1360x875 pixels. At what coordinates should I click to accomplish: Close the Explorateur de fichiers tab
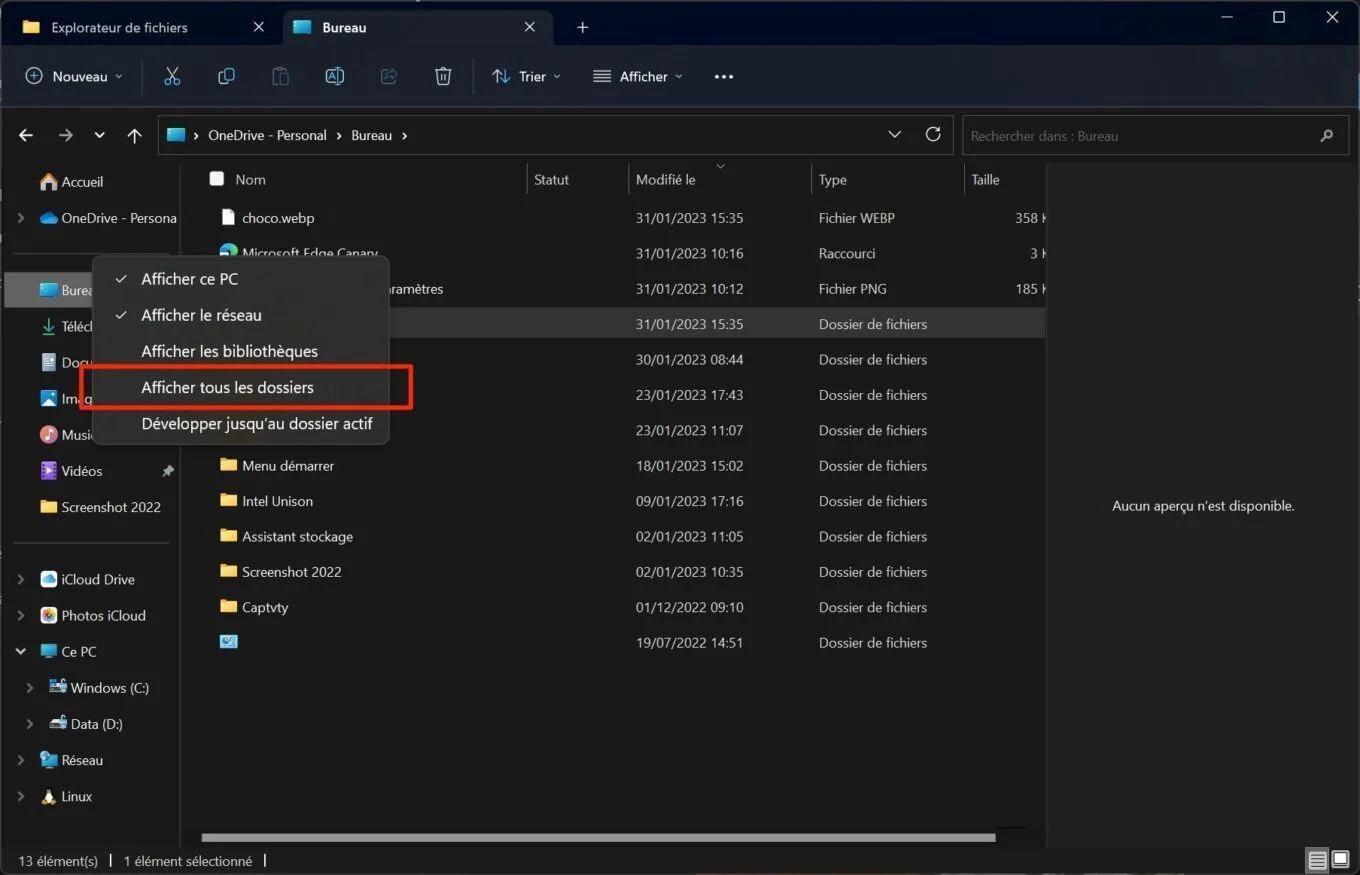[259, 28]
